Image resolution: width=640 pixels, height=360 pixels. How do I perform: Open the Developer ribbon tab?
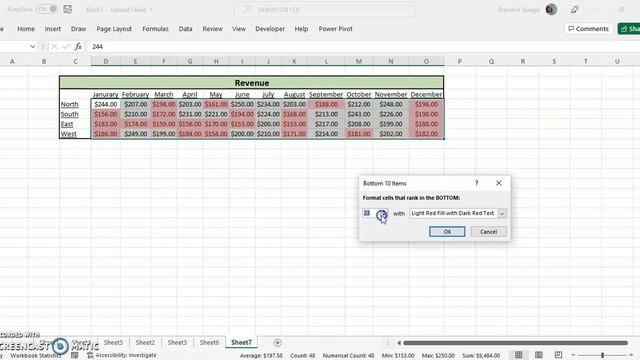point(270,29)
